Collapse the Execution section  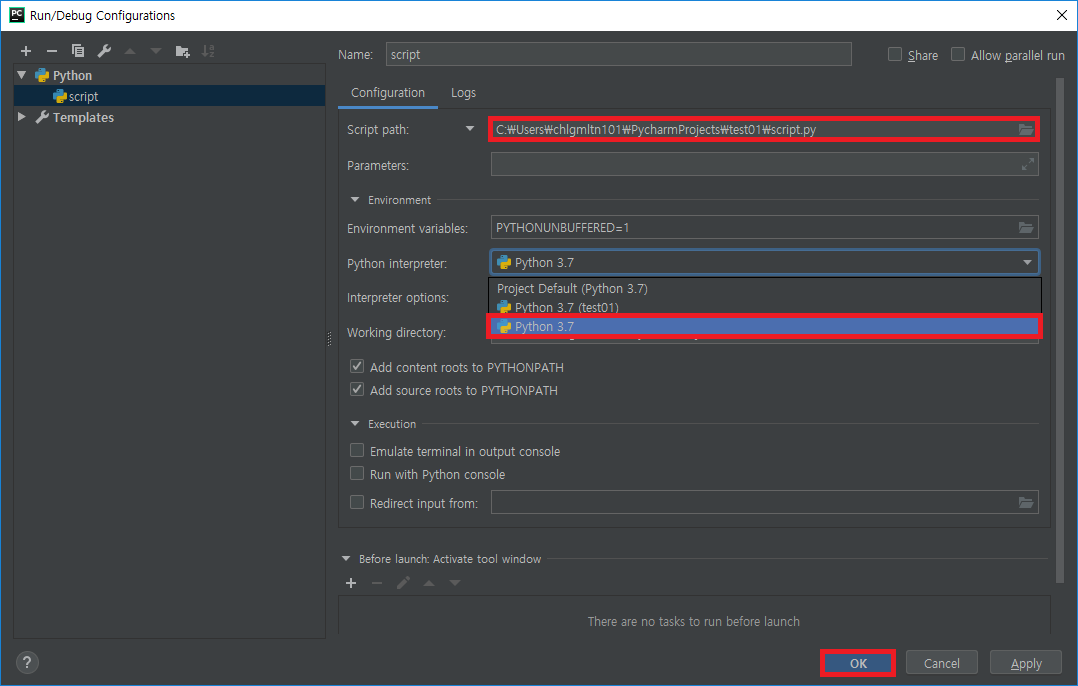pos(355,423)
